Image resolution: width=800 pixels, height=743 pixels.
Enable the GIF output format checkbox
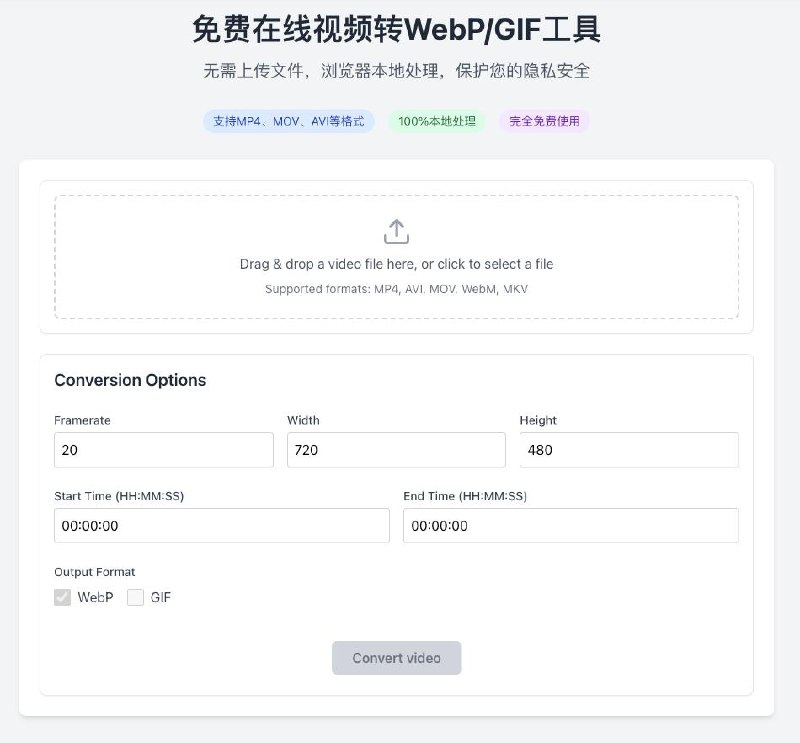click(x=135, y=597)
